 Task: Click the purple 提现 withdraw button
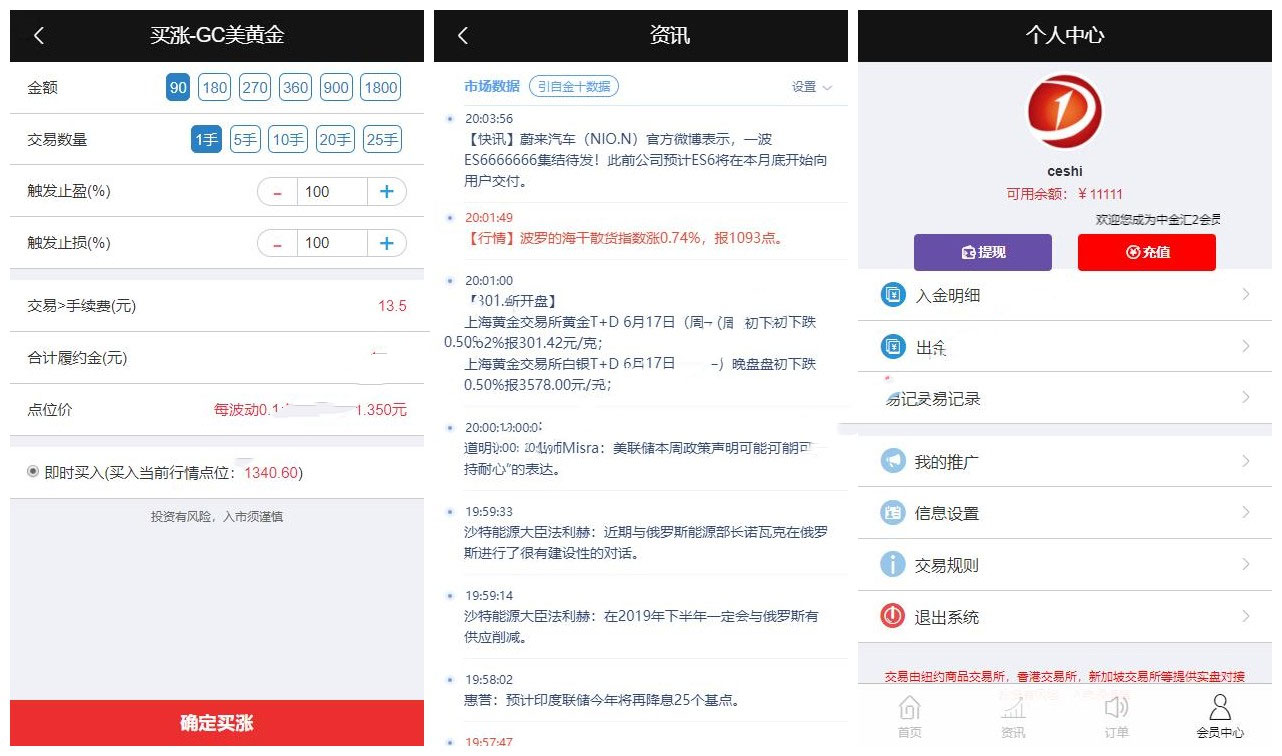pyautogui.click(x=982, y=252)
